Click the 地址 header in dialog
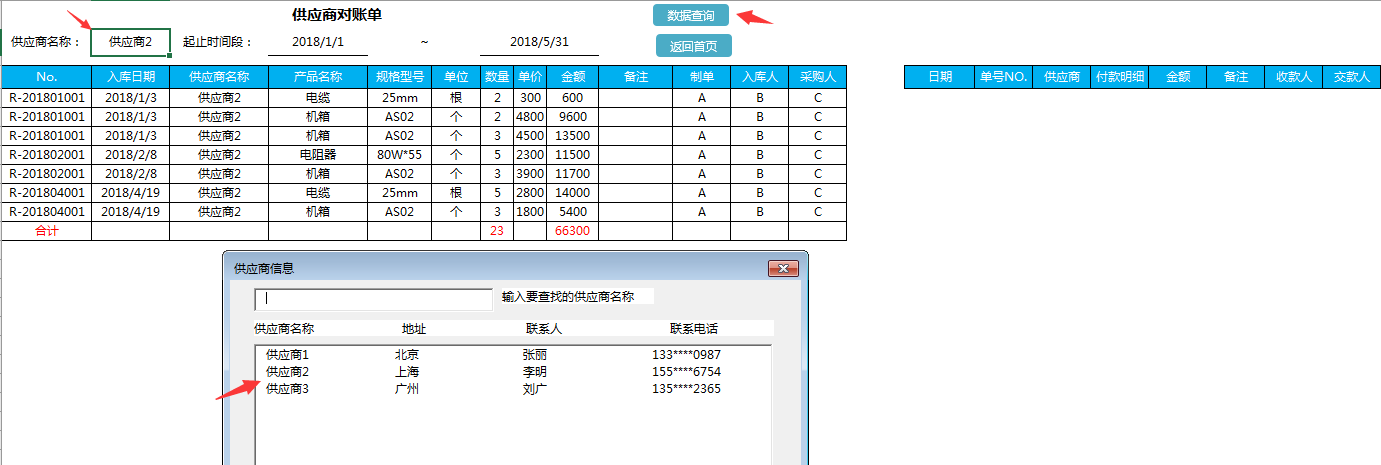The image size is (1381, 465). click(x=414, y=329)
